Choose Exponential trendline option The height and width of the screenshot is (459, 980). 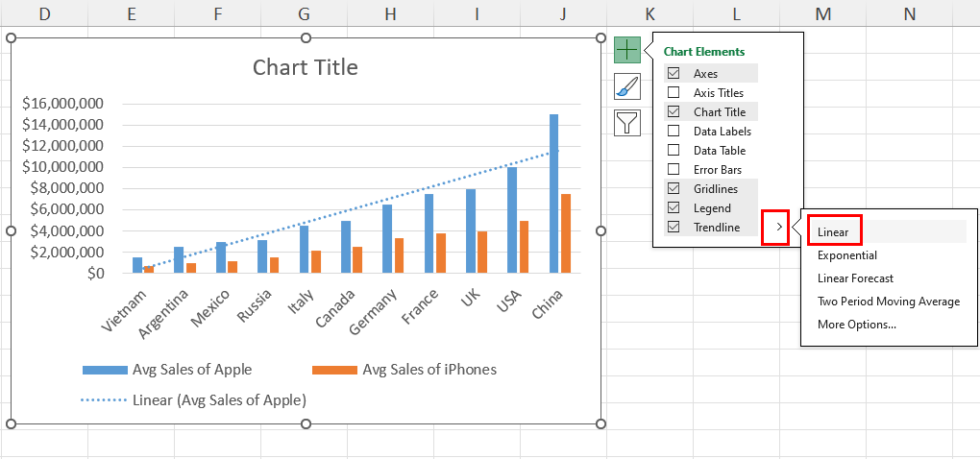(846, 255)
